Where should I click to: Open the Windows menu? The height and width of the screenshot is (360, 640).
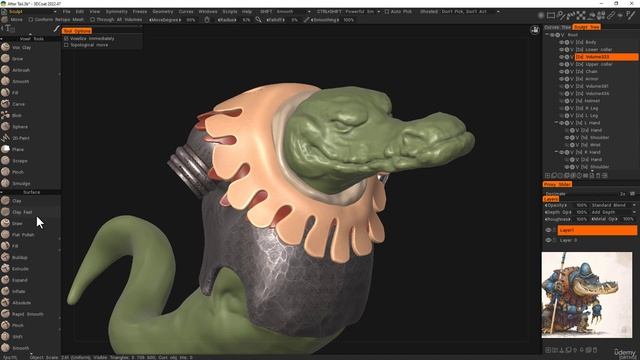pos(208,12)
